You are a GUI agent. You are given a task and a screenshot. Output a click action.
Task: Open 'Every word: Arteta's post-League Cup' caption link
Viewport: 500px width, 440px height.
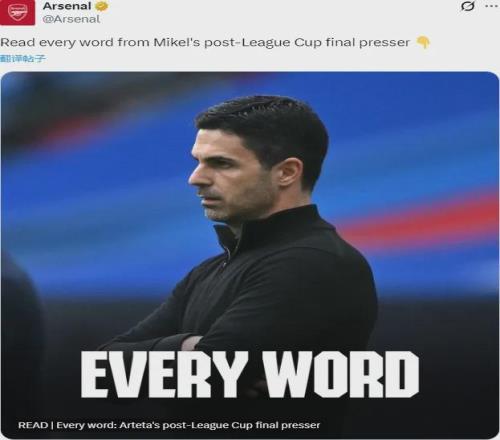[x=188, y=425]
